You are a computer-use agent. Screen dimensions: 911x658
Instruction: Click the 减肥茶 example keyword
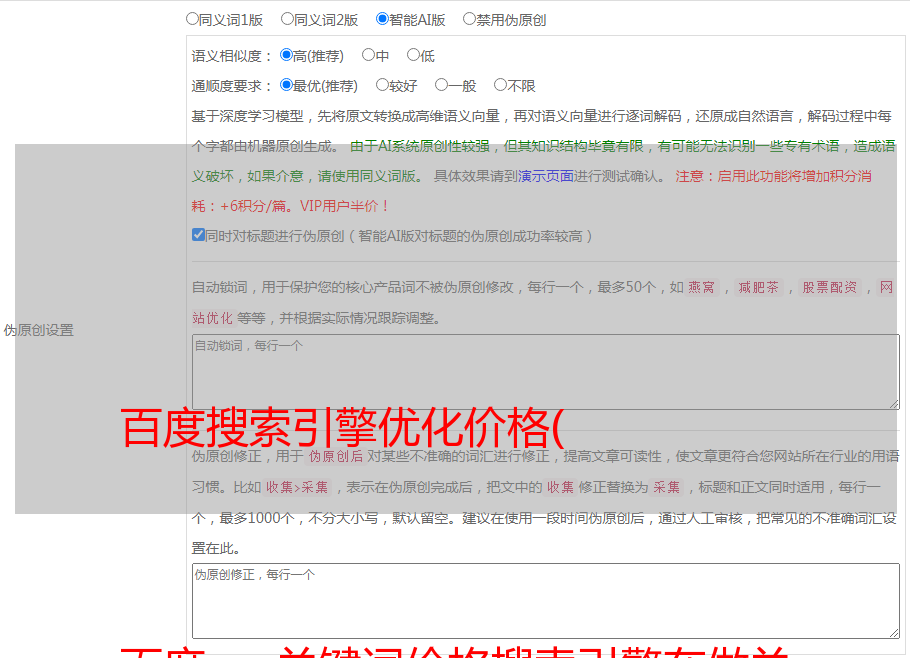(758, 287)
